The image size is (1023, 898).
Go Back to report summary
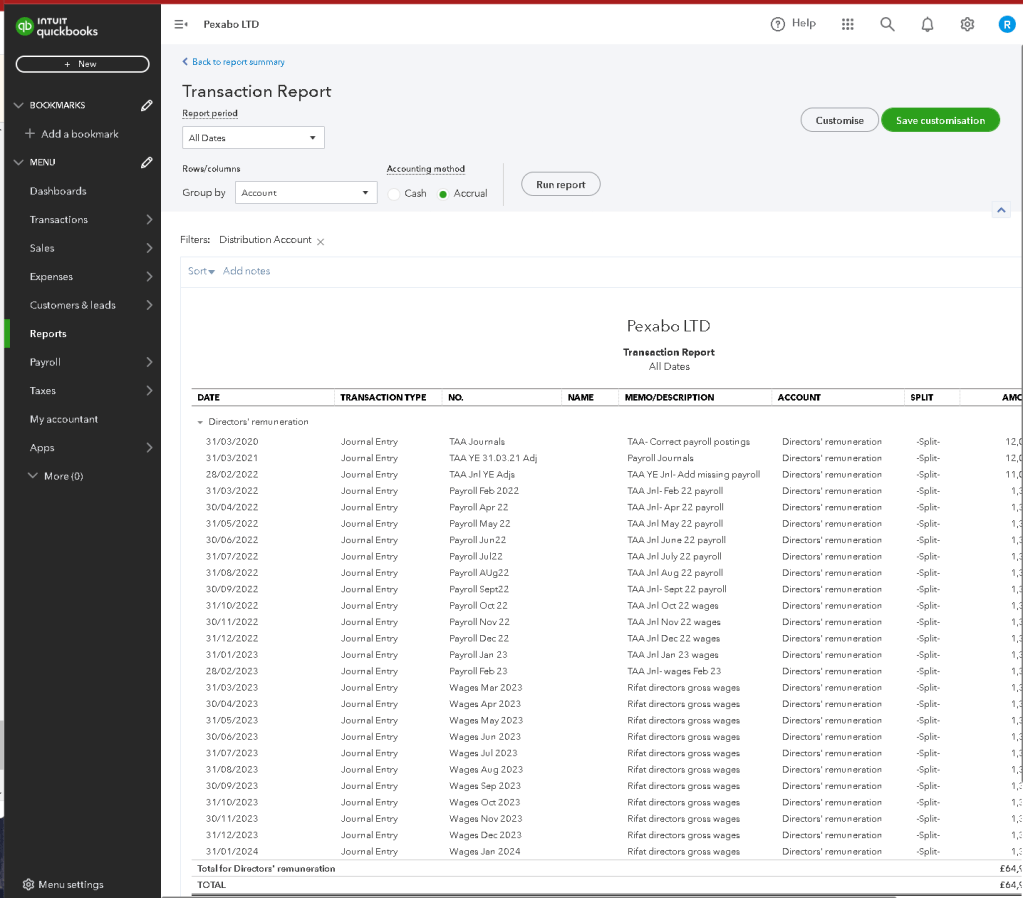233,62
